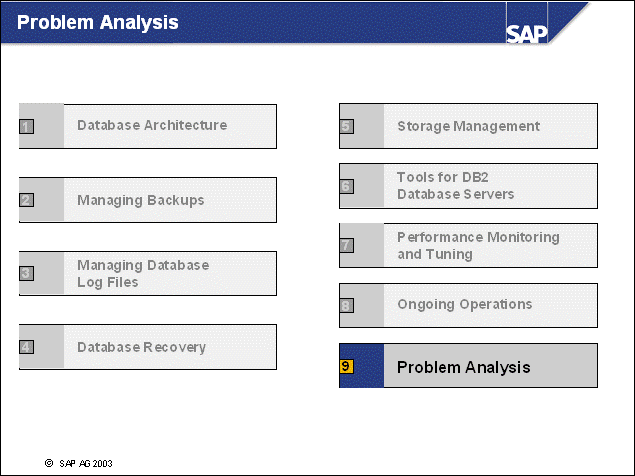Open the Database Architecture section

[152, 125]
